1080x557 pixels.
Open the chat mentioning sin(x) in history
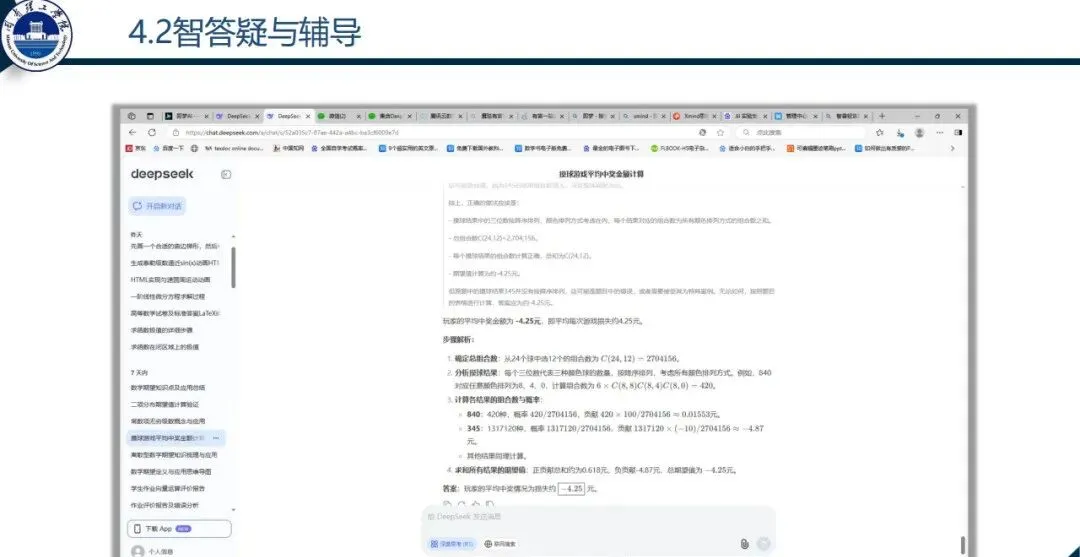(174, 263)
